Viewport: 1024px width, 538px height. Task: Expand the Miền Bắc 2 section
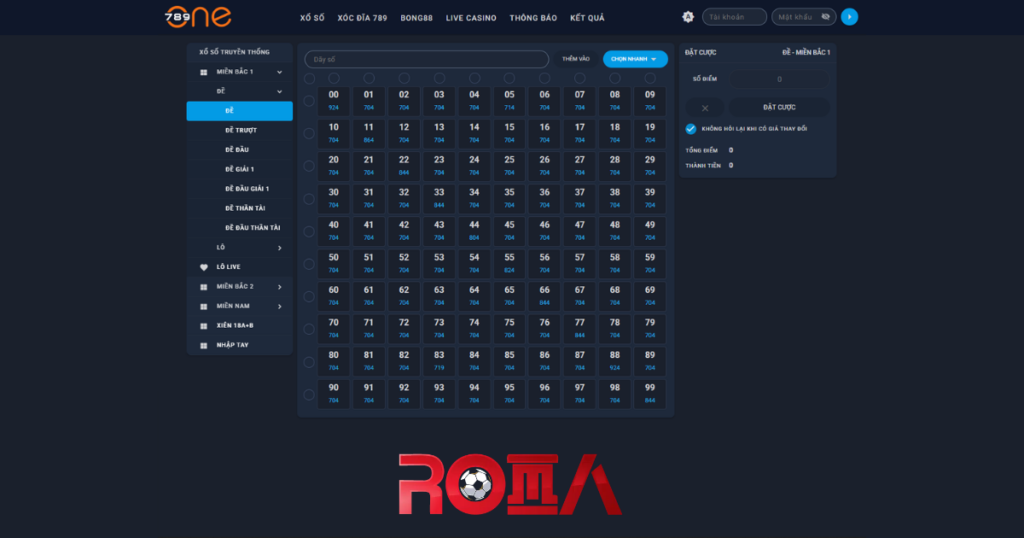tap(280, 287)
